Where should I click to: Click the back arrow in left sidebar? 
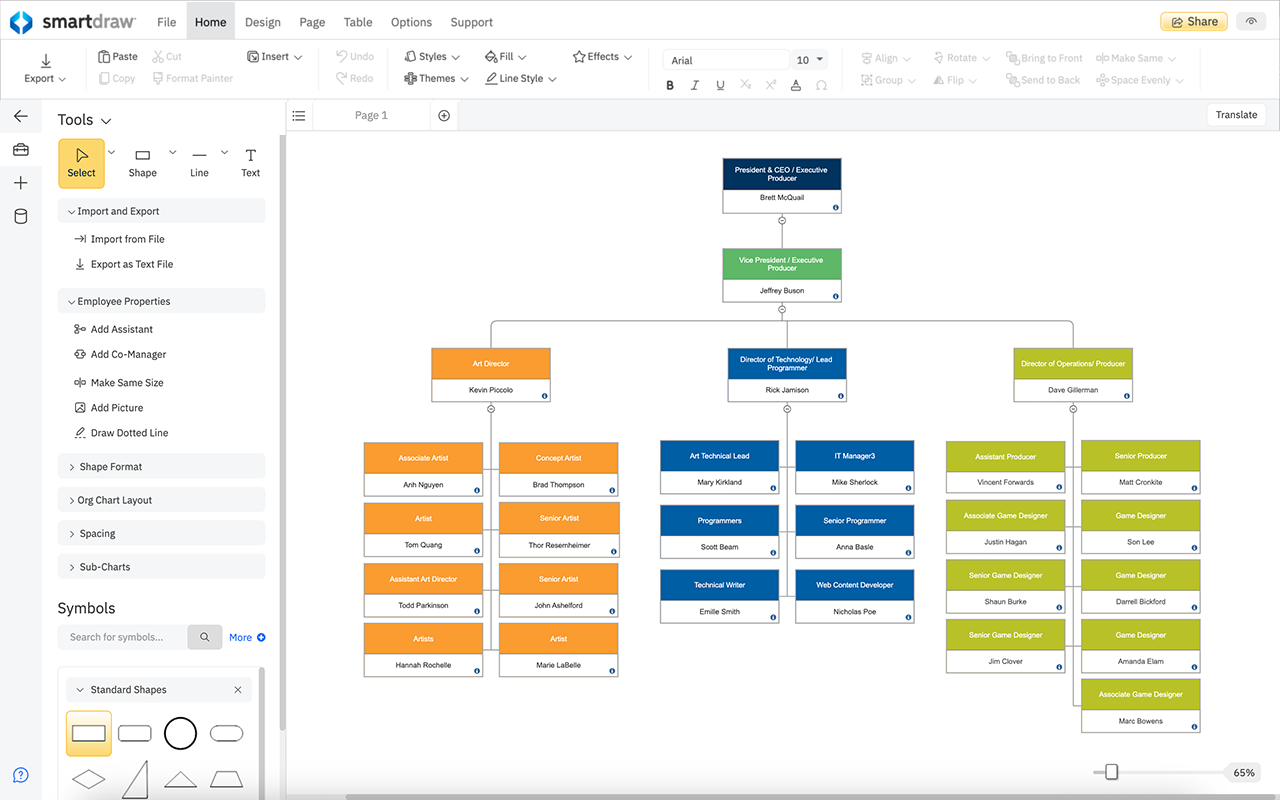(x=21, y=116)
